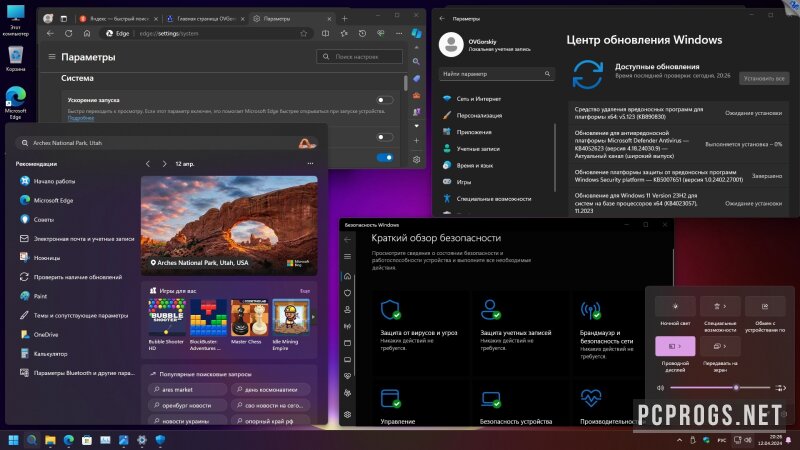Viewport: 800px width, 450px height.
Task: Toggle the startup boost switch in Edge
Action: (x=385, y=100)
